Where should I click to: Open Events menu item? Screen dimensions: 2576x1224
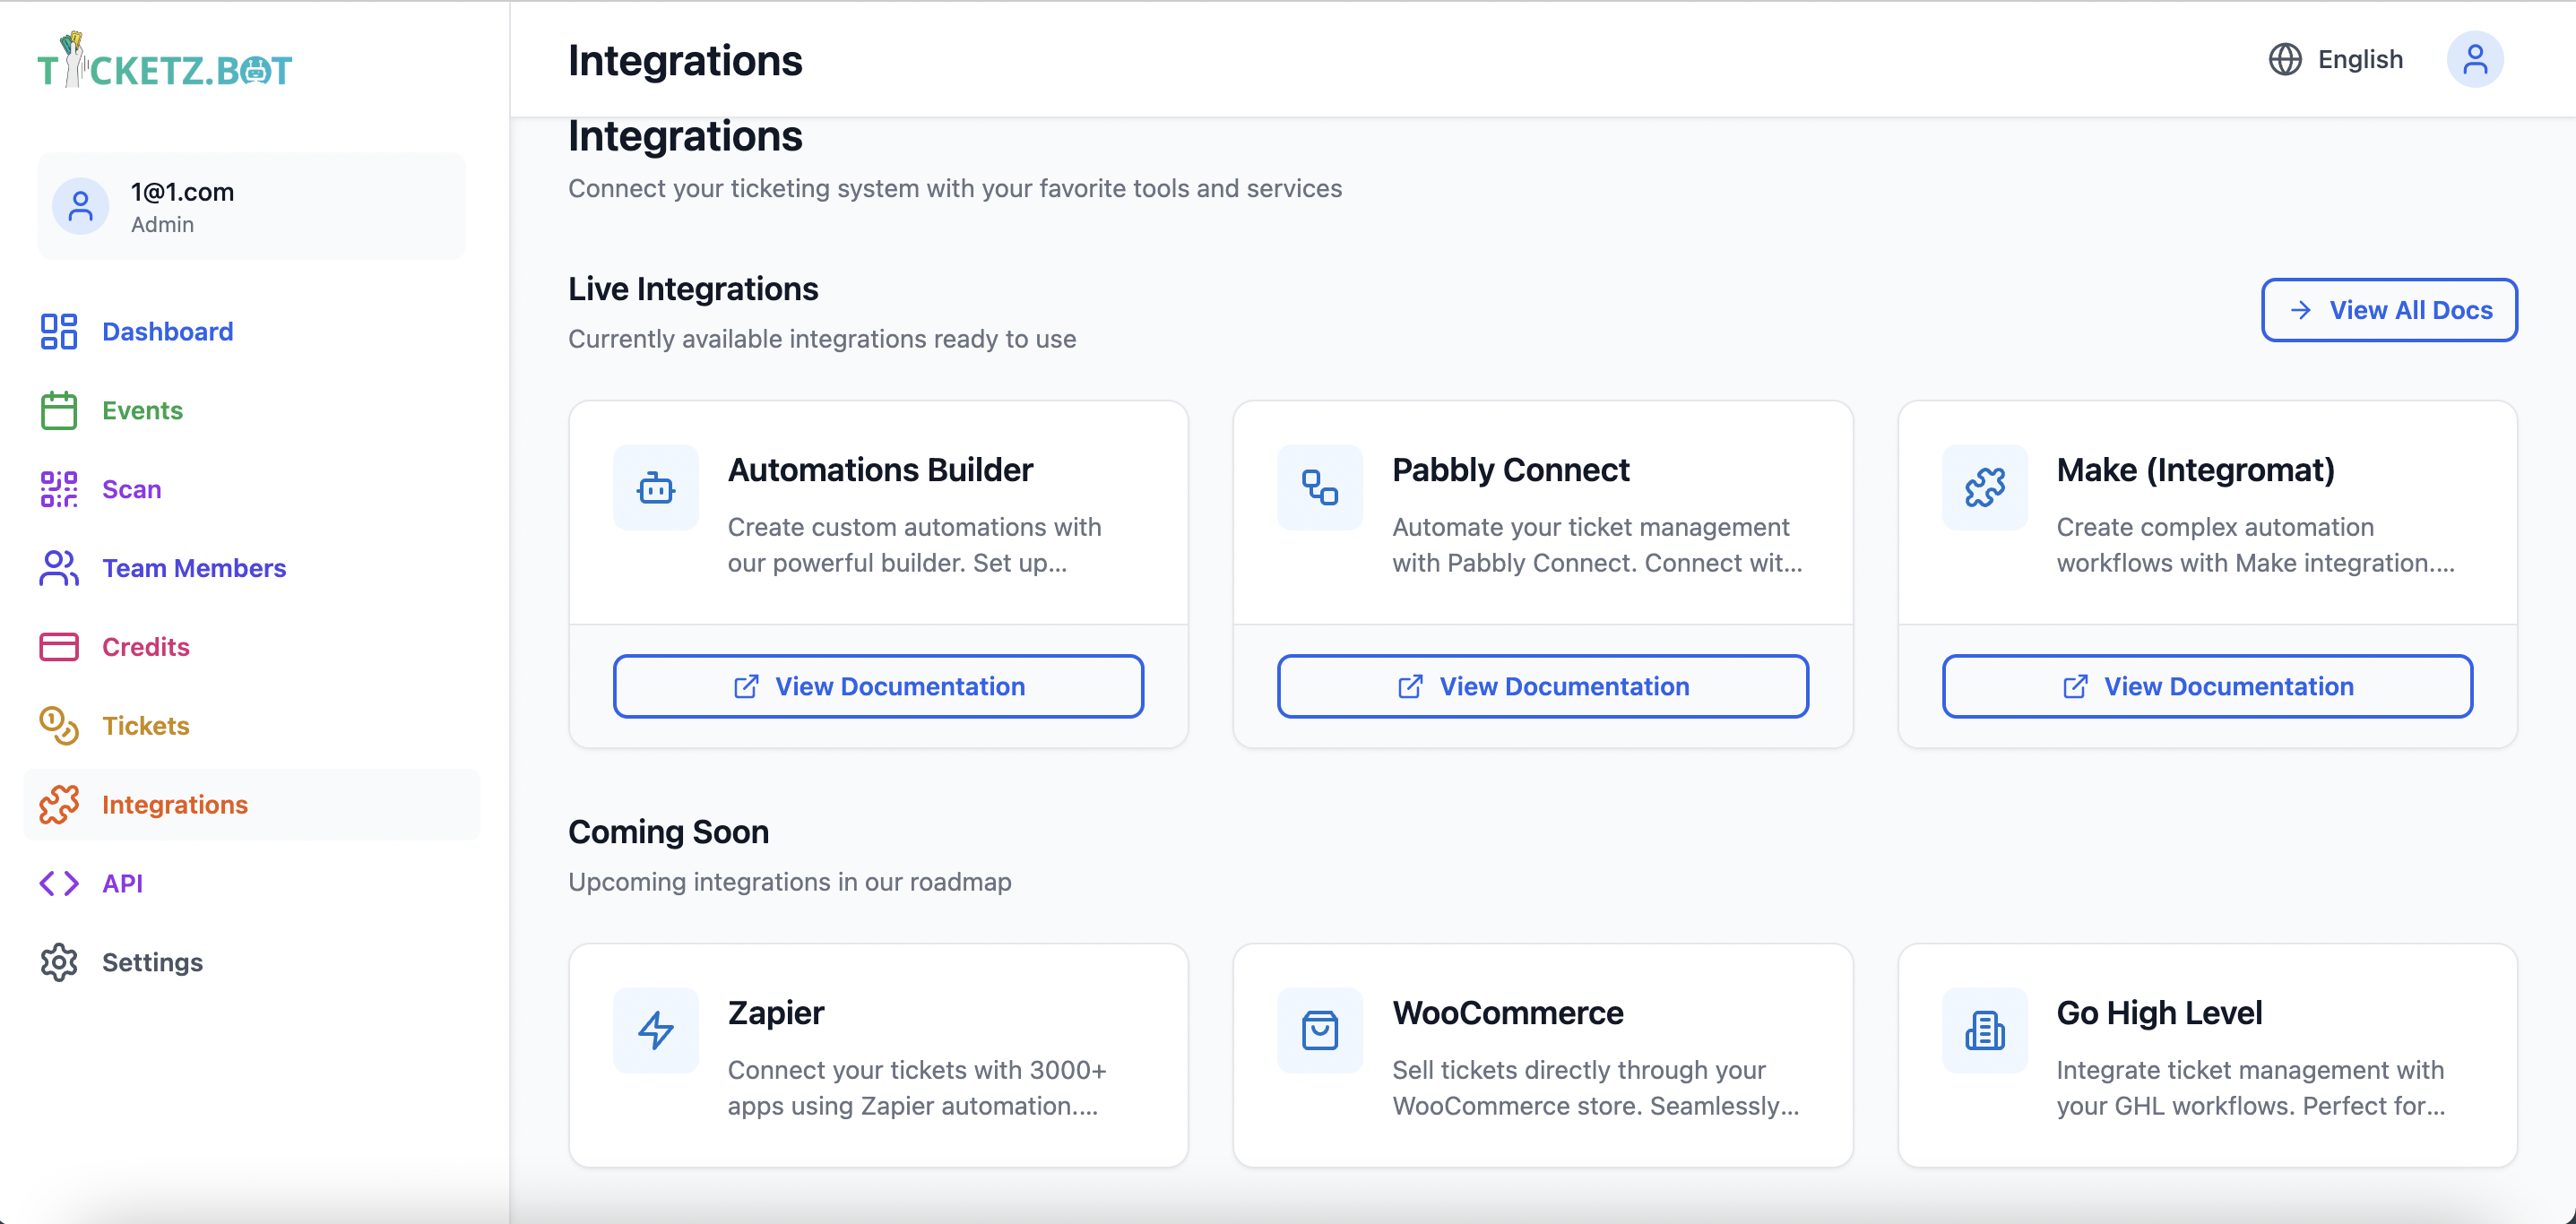pos(251,411)
